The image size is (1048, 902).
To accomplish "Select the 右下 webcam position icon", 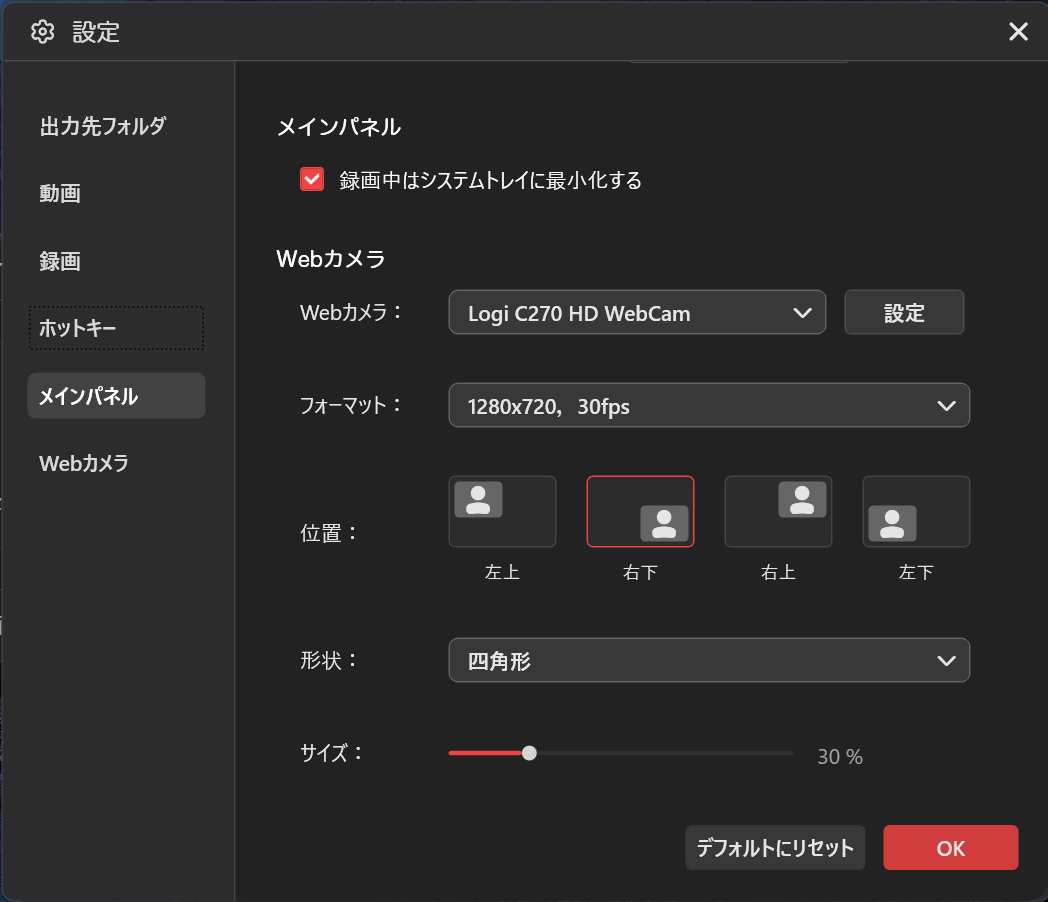I will [x=640, y=511].
